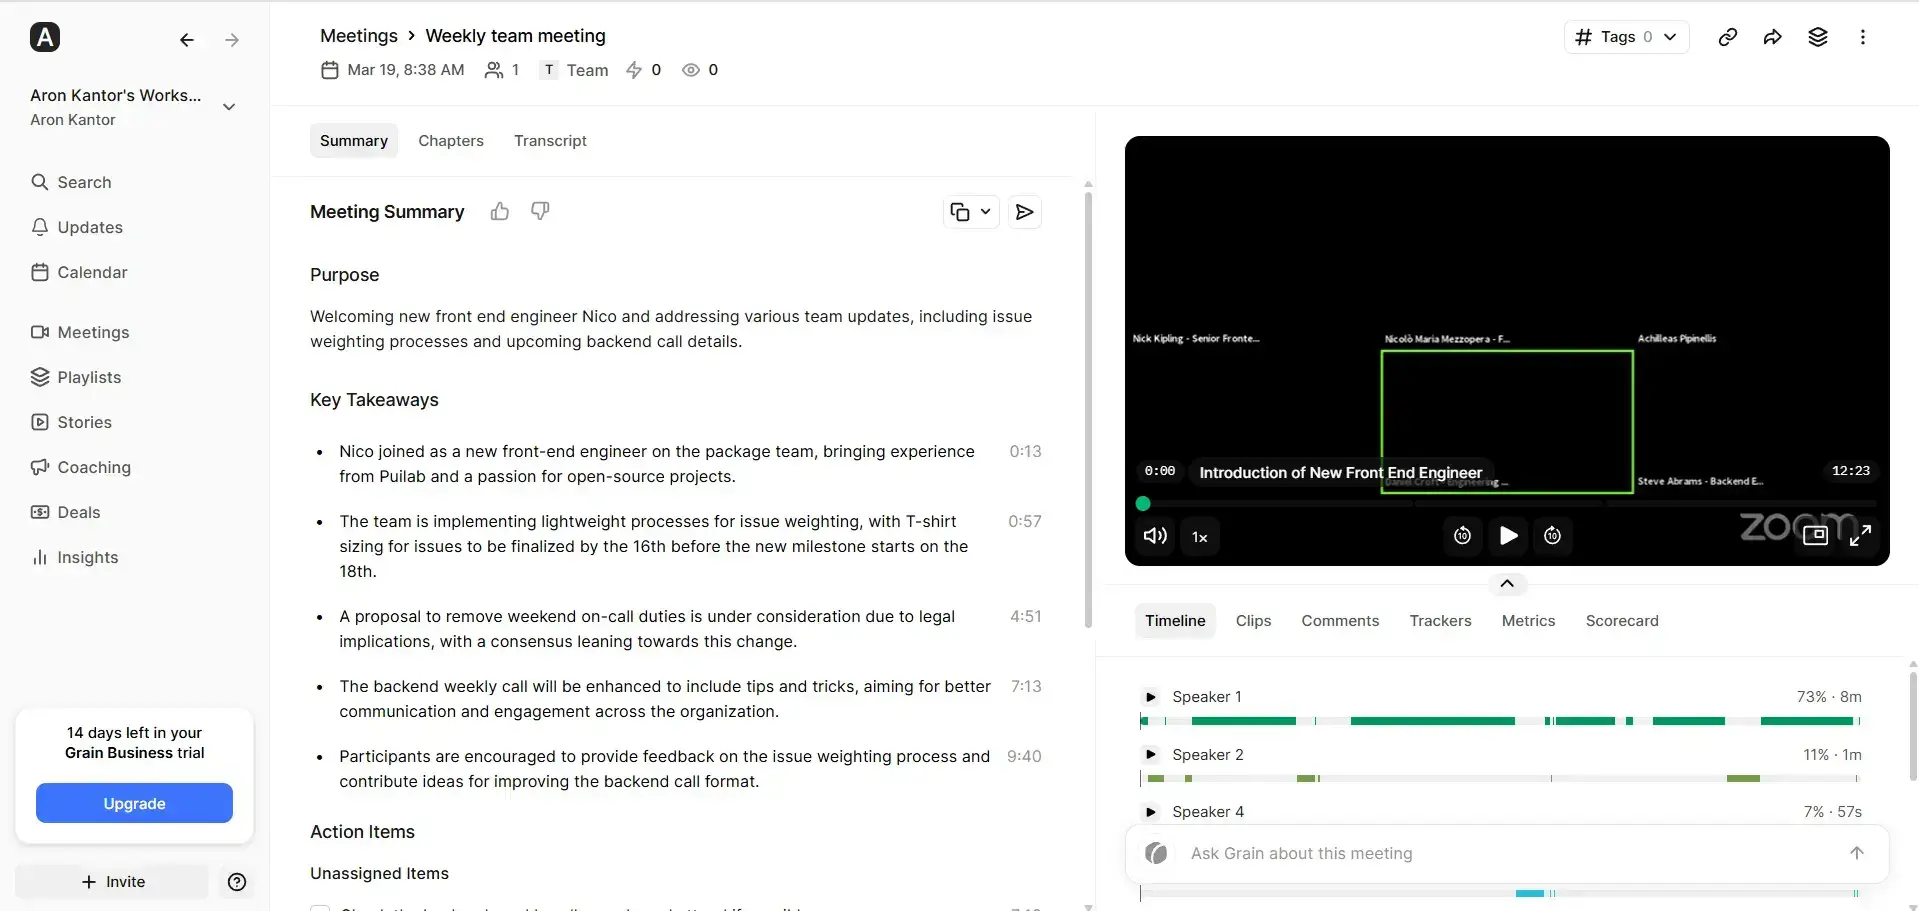Switch to the Transcript tab

click(550, 140)
